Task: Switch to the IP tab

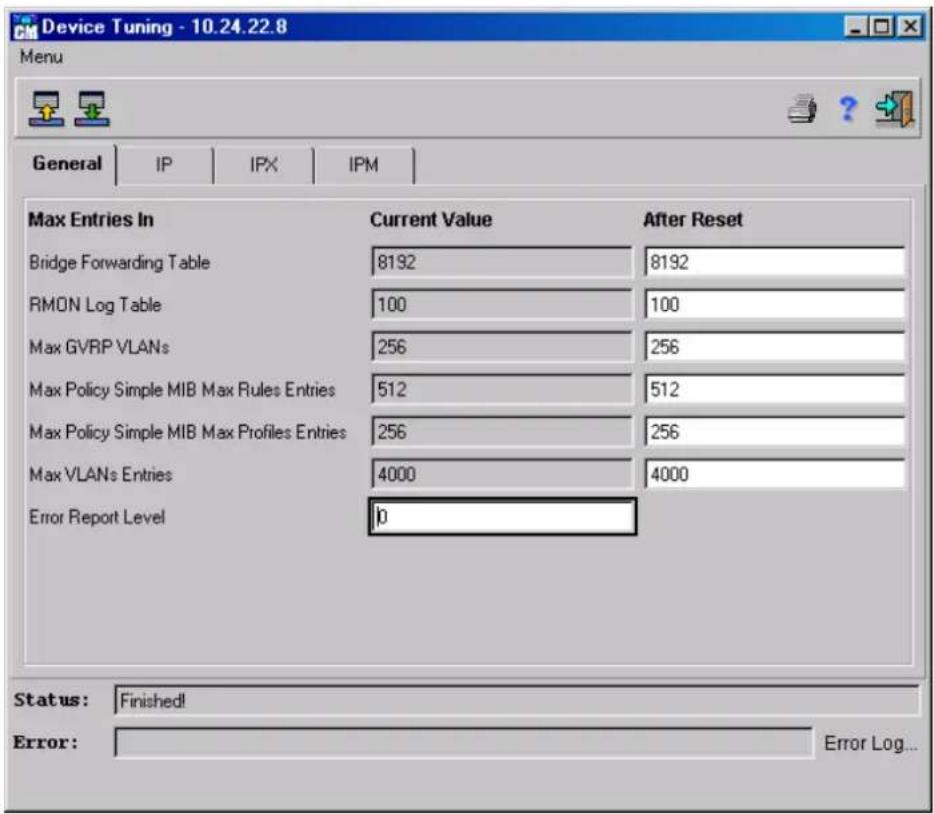Action: (x=164, y=165)
